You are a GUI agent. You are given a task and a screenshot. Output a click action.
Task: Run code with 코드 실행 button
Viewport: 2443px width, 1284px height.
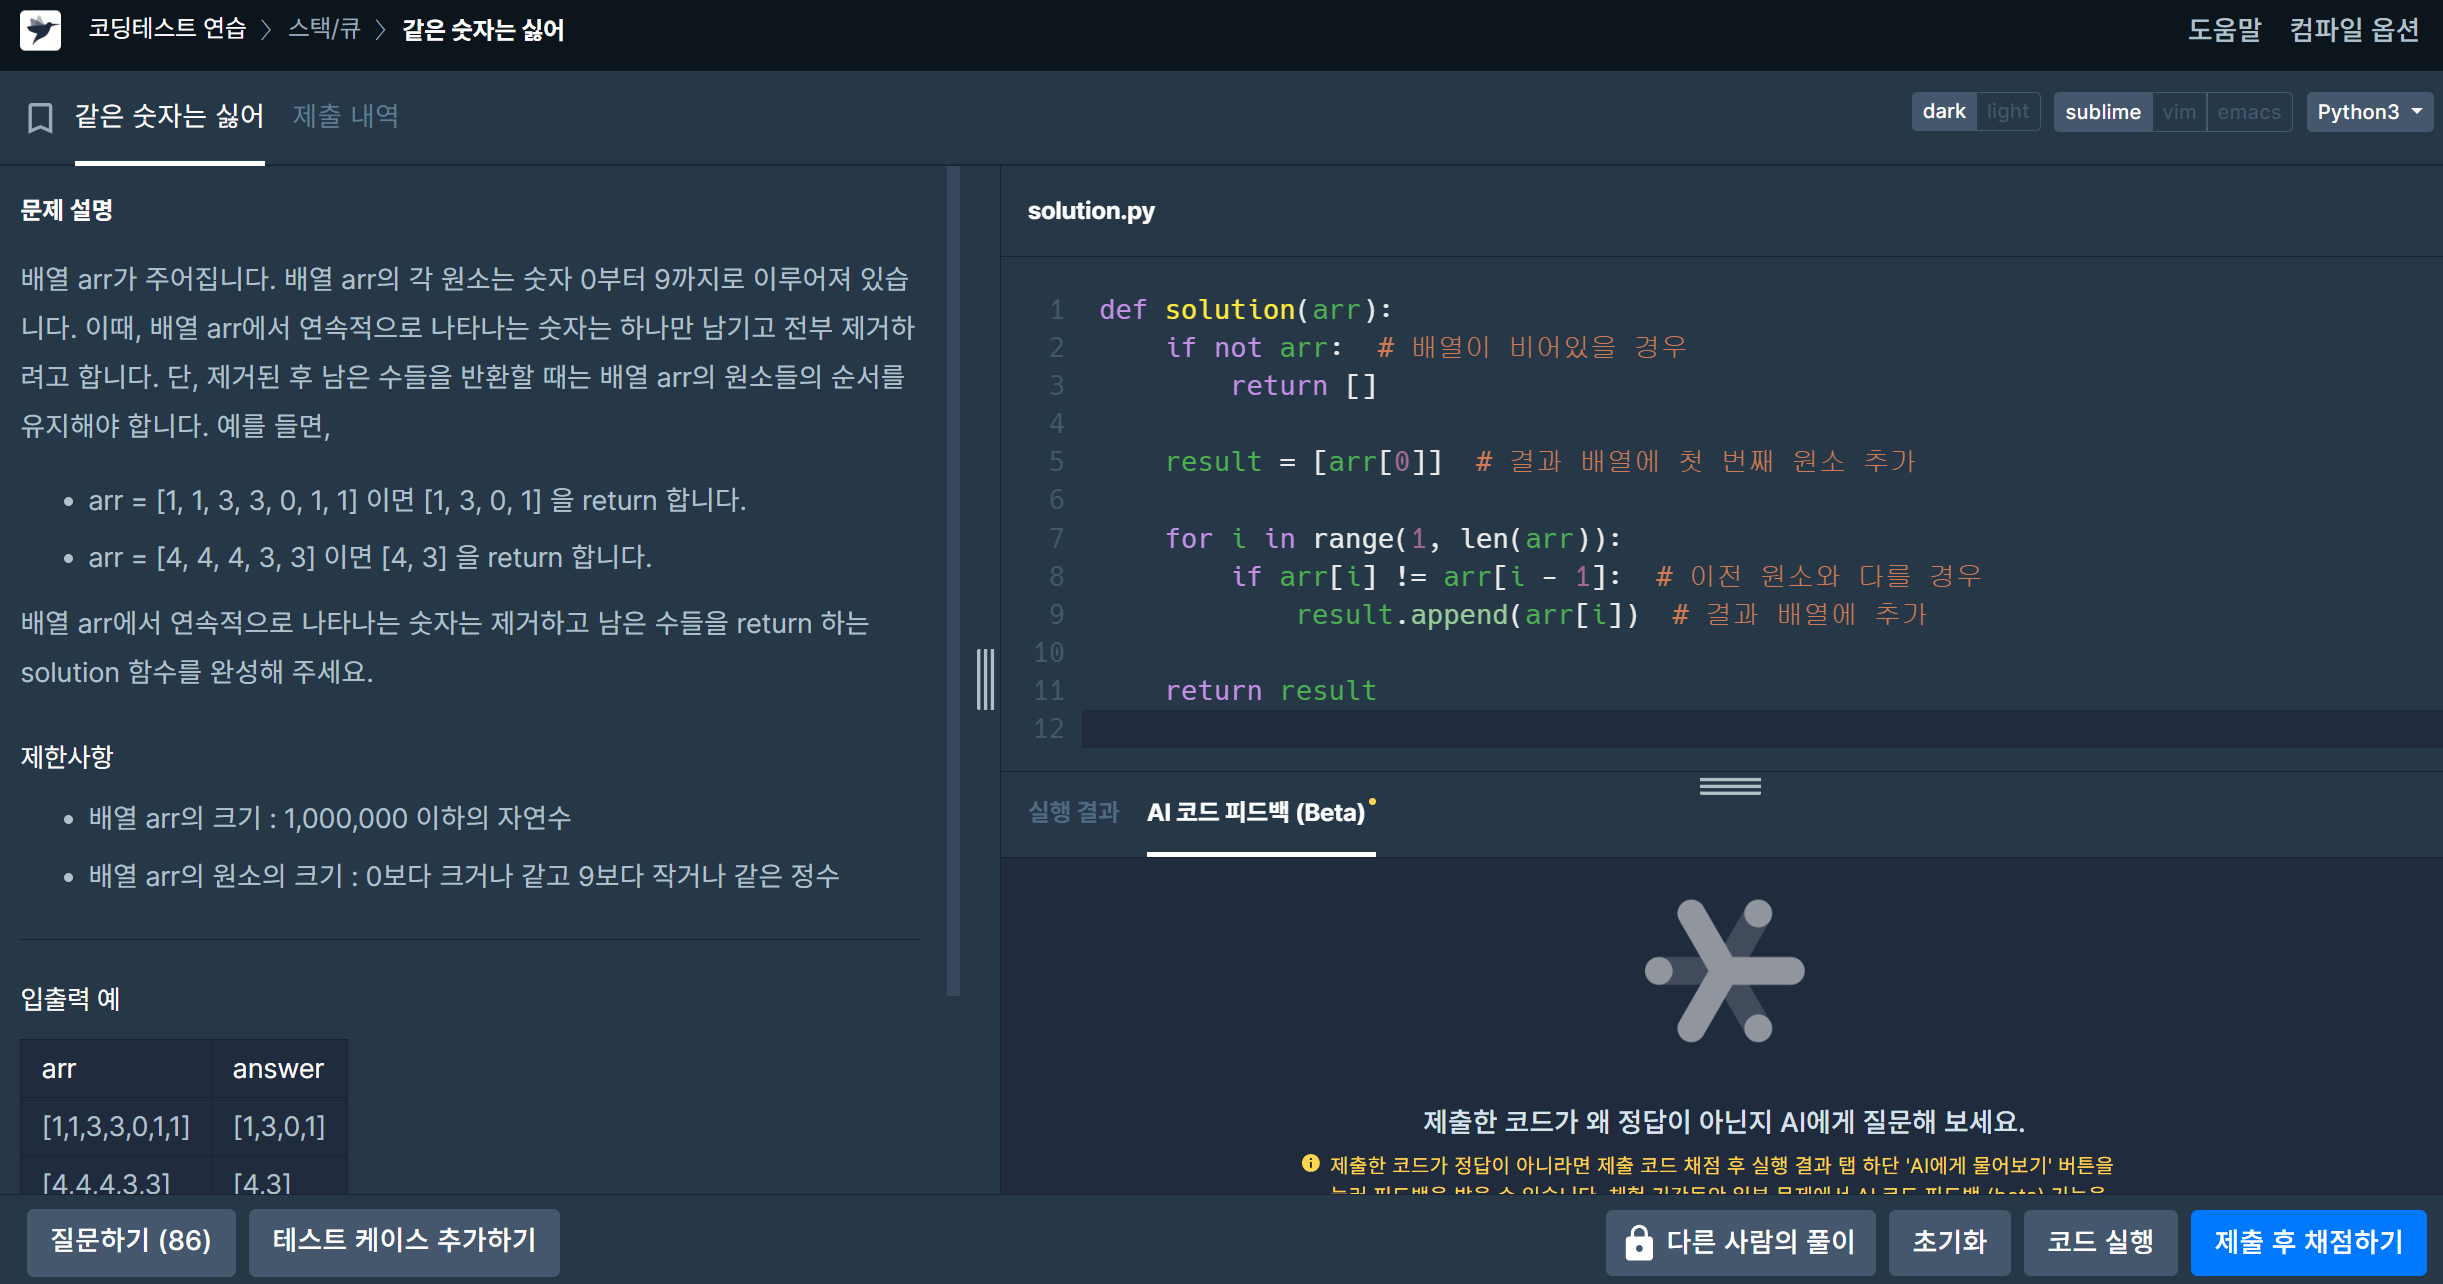click(2099, 1242)
